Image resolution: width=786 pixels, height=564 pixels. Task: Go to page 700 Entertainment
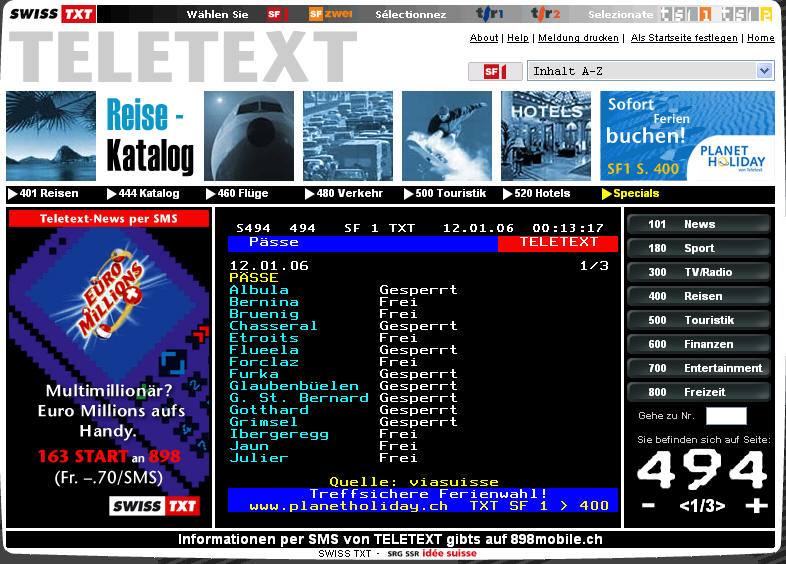(x=698, y=368)
